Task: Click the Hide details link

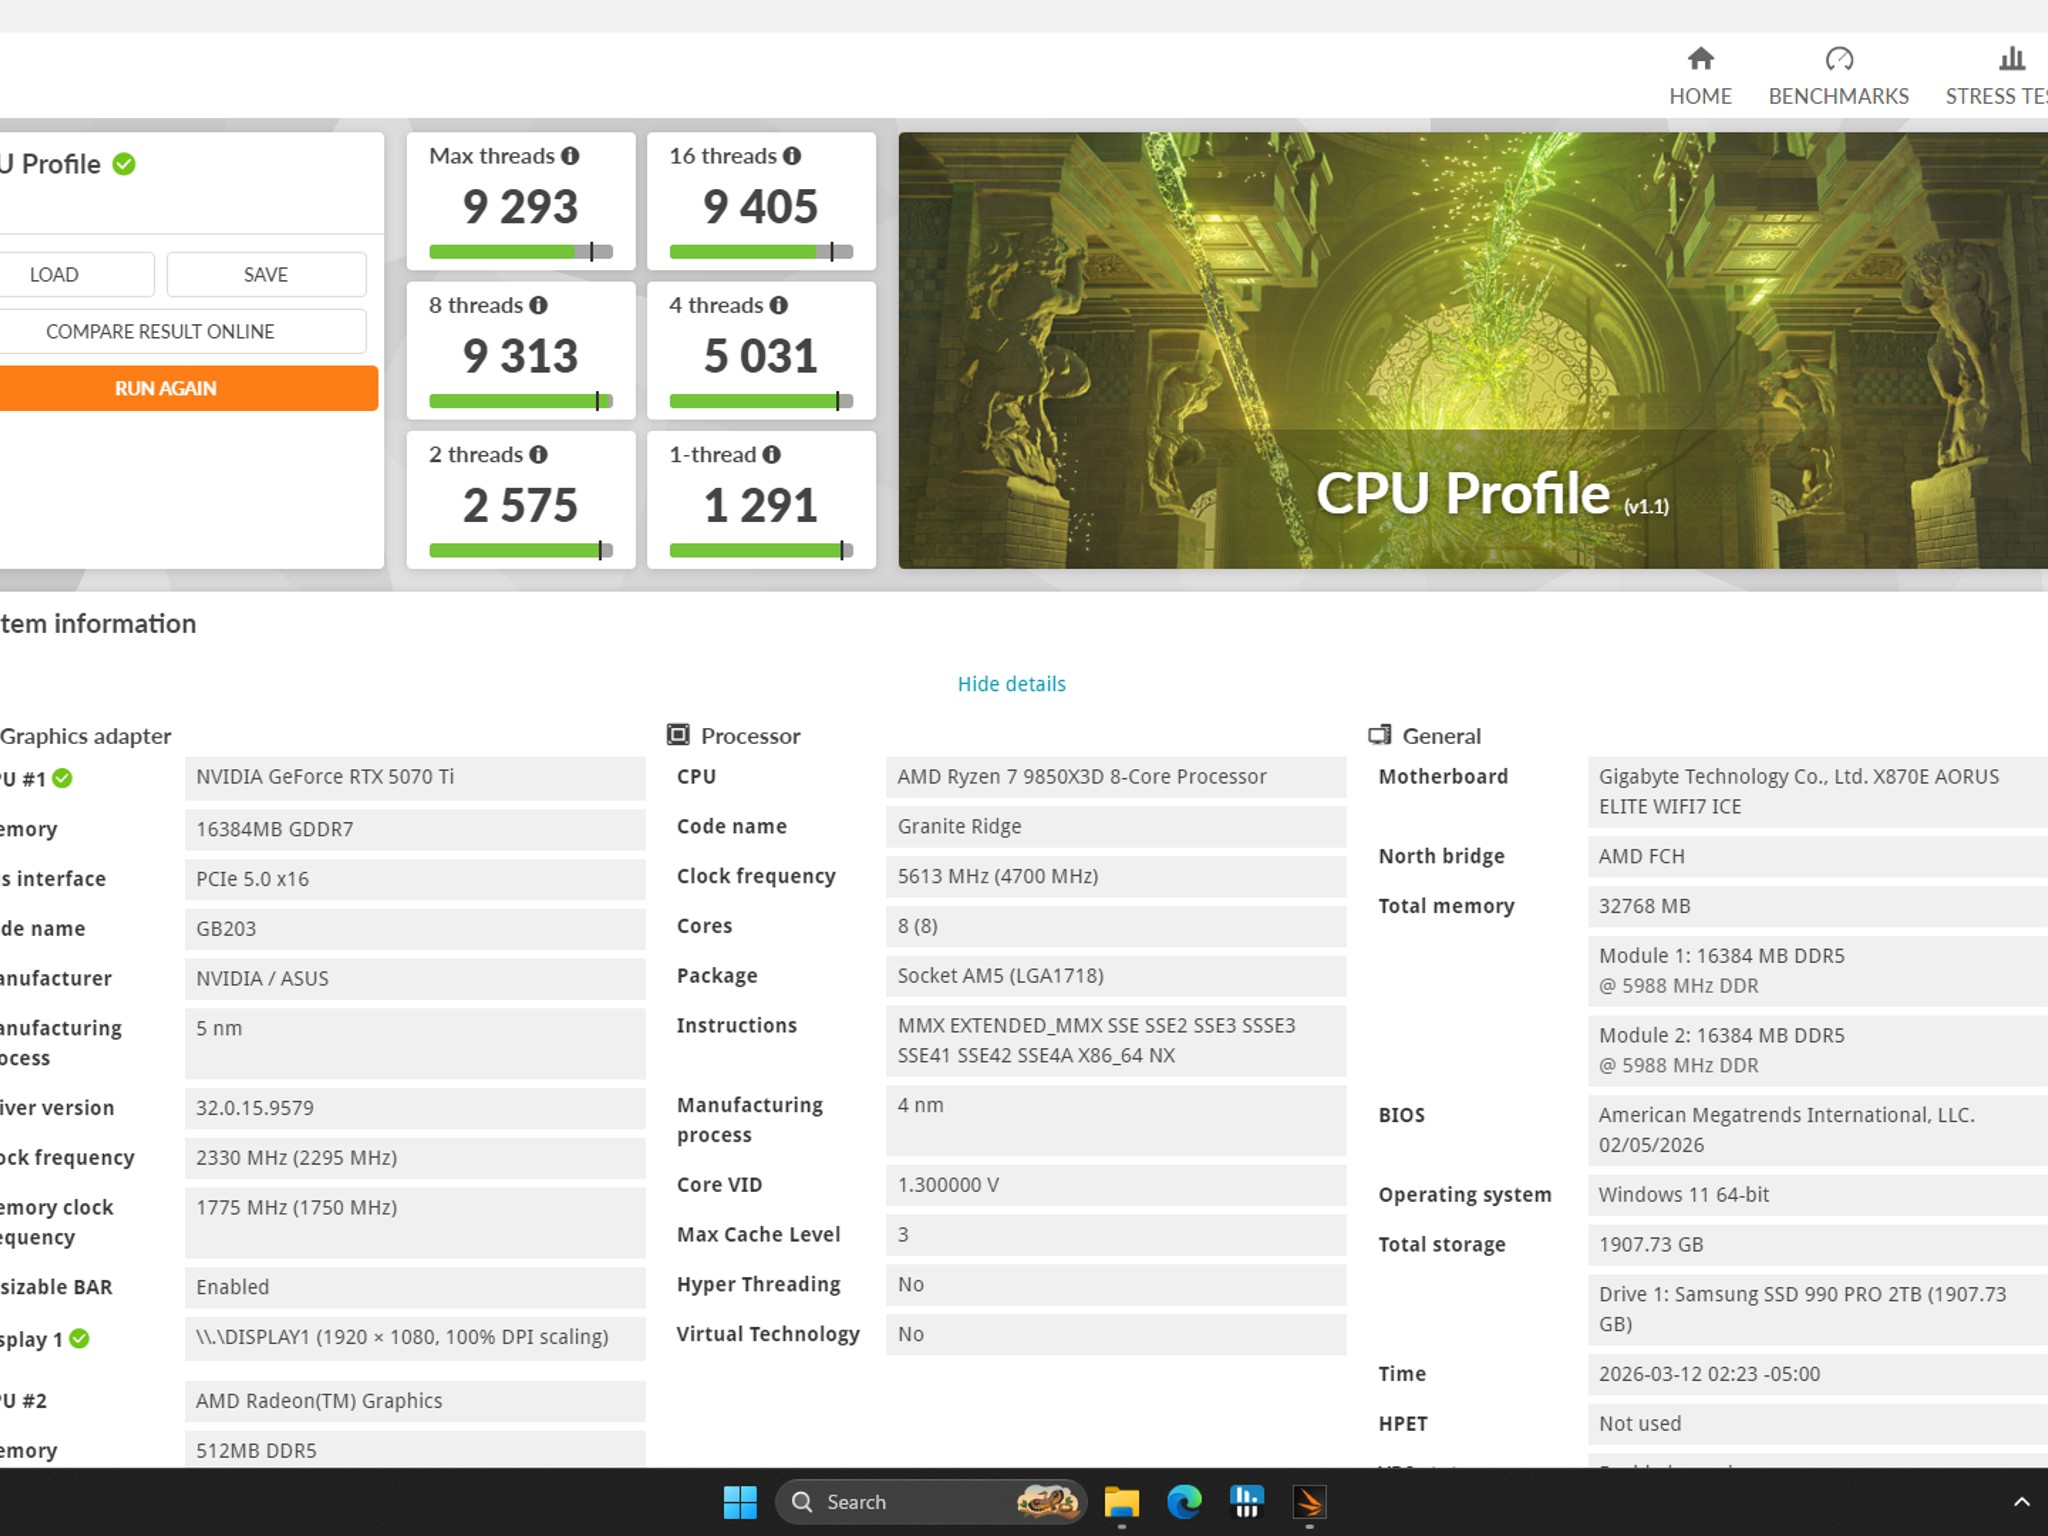Action: 1011,684
